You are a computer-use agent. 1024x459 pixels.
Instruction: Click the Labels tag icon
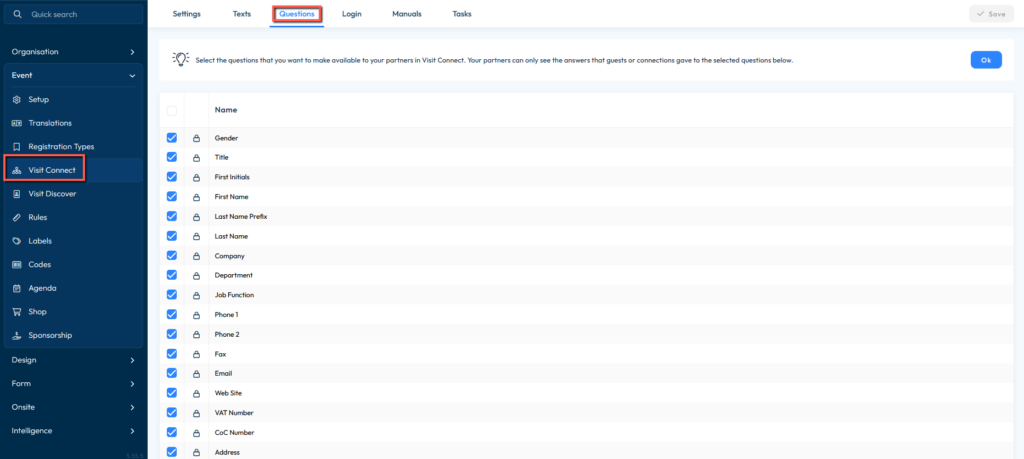17,241
